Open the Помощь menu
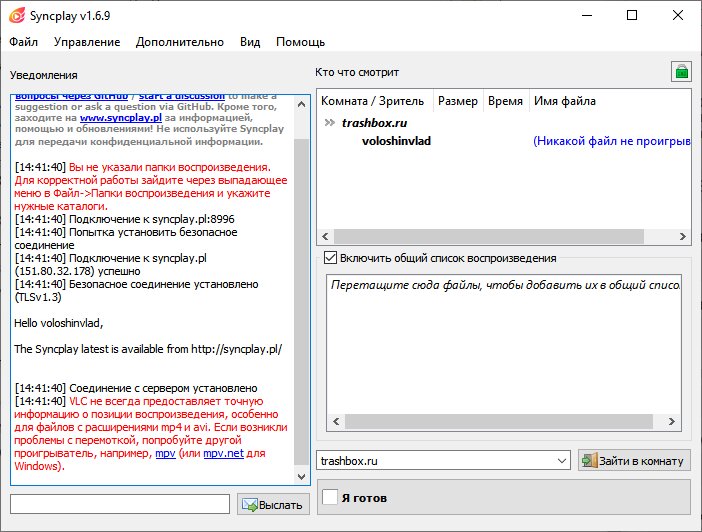Image resolution: width=702 pixels, height=532 pixels. (x=300, y=42)
